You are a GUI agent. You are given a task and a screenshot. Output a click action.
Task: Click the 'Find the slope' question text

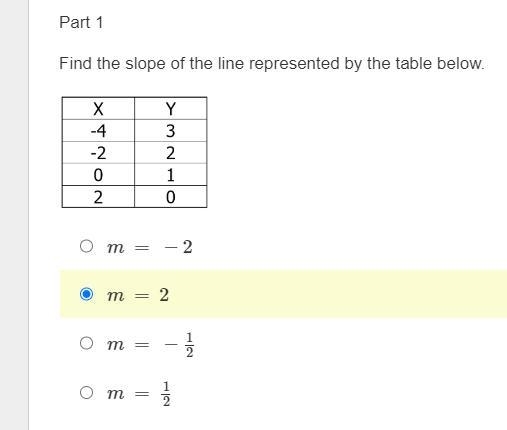(272, 63)
